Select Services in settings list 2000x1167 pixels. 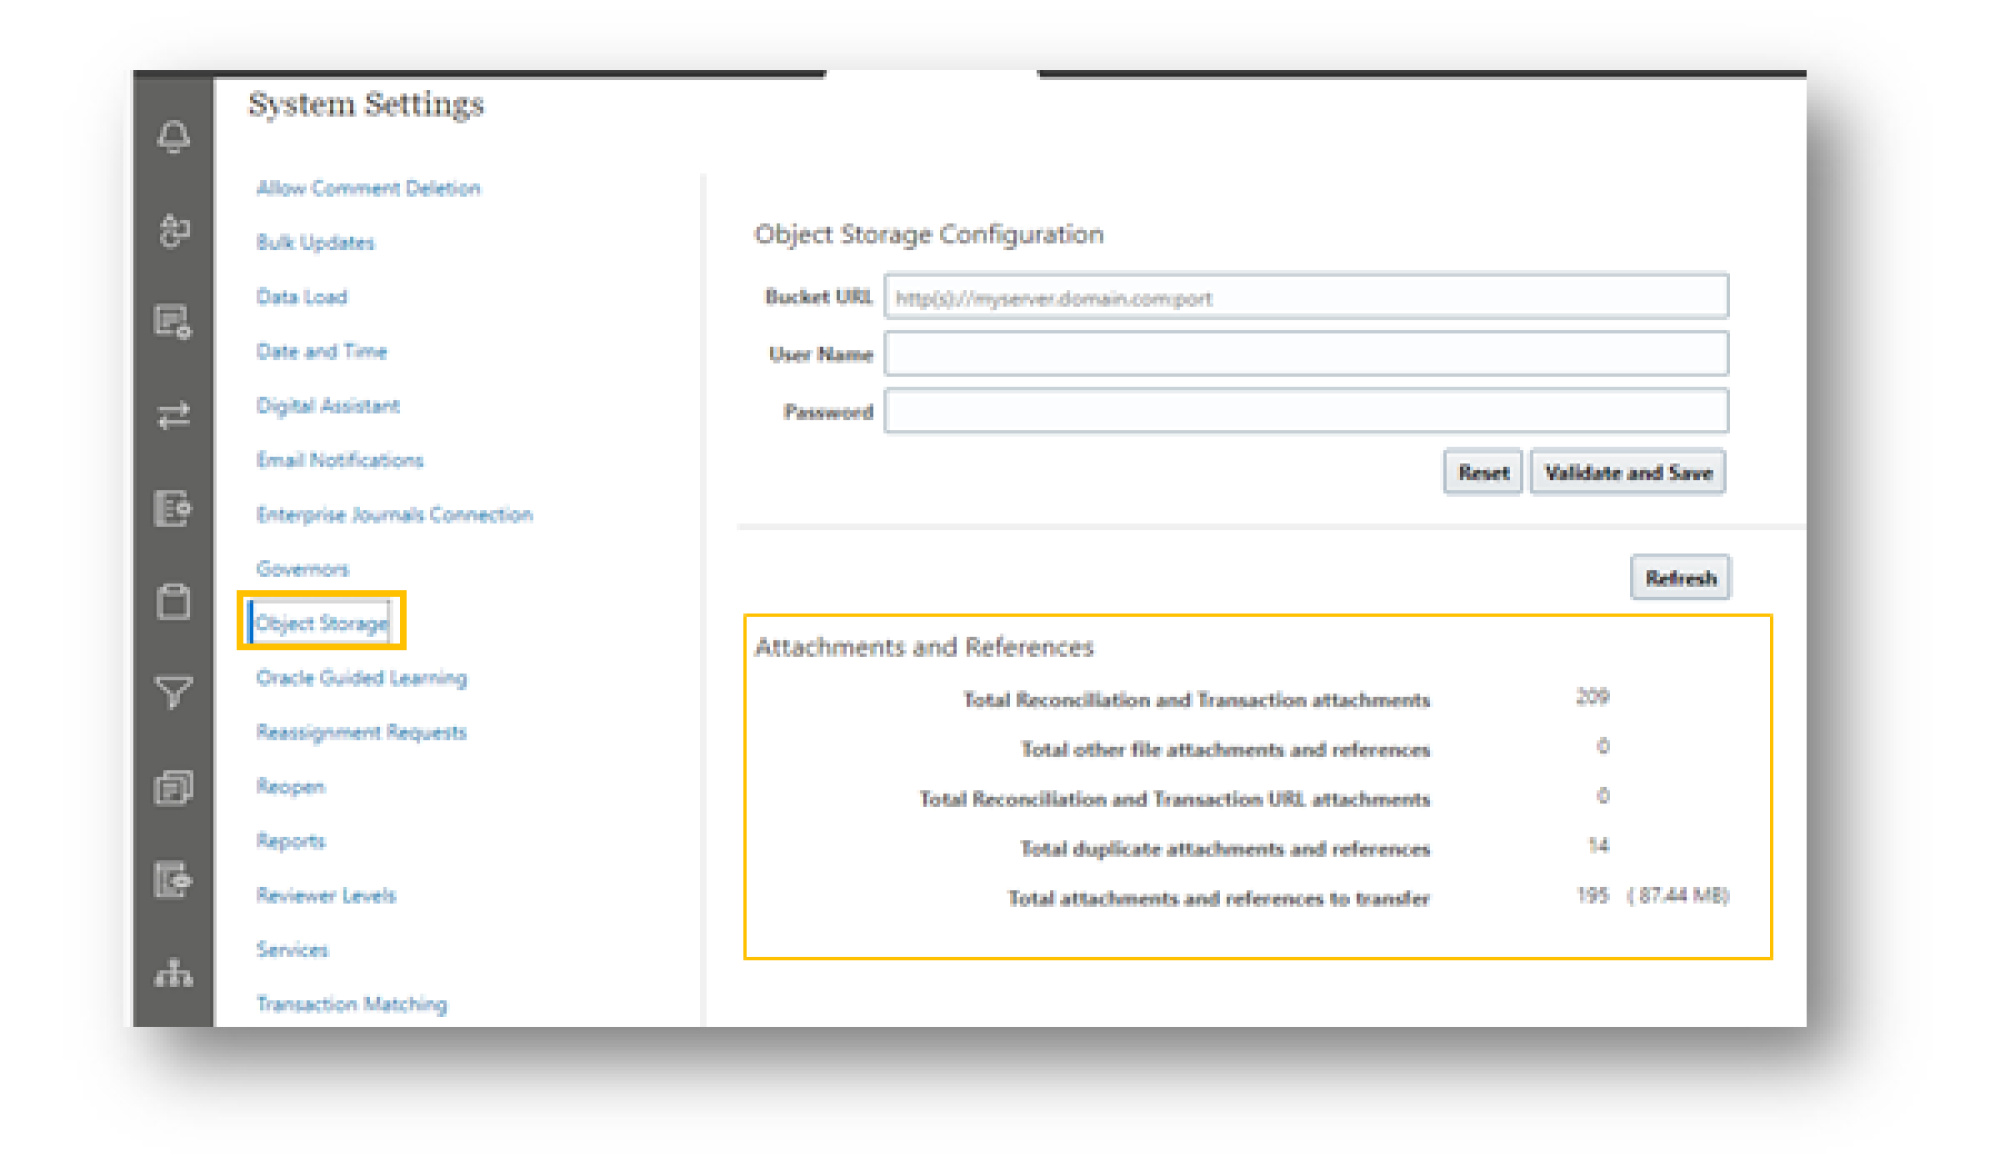(x=292, y=950)
